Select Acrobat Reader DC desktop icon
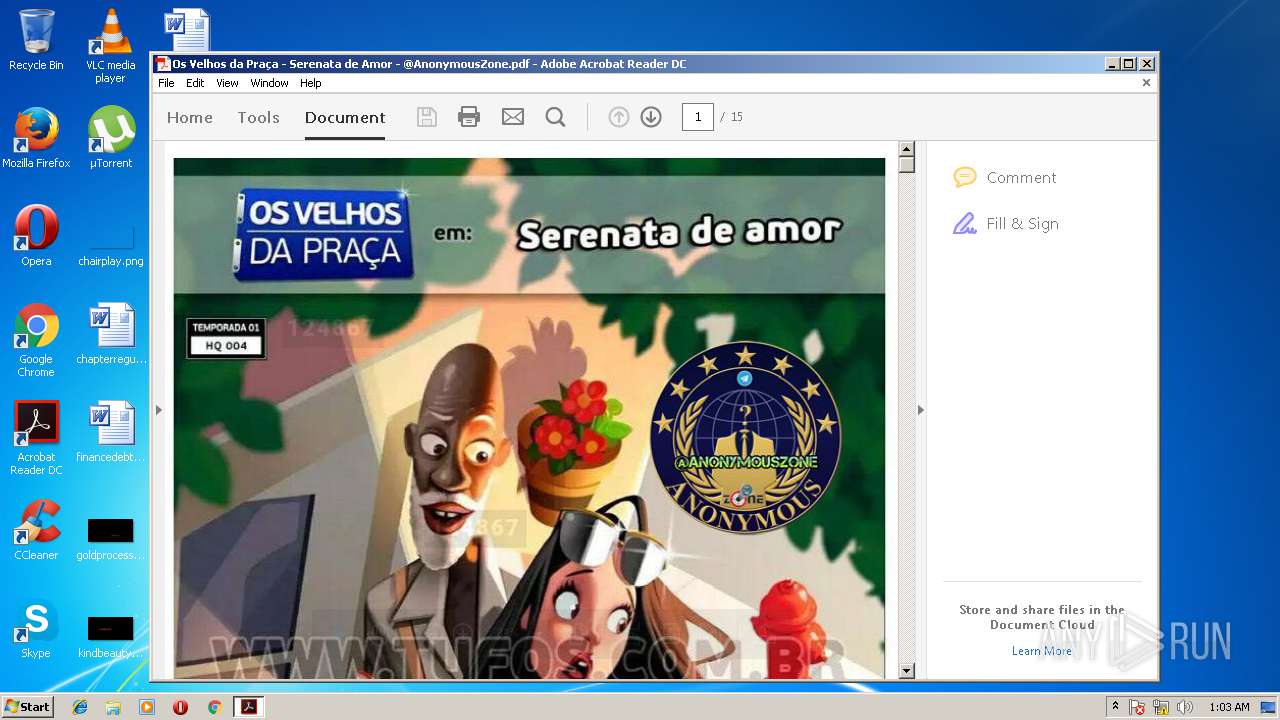 tap(36, 438)
